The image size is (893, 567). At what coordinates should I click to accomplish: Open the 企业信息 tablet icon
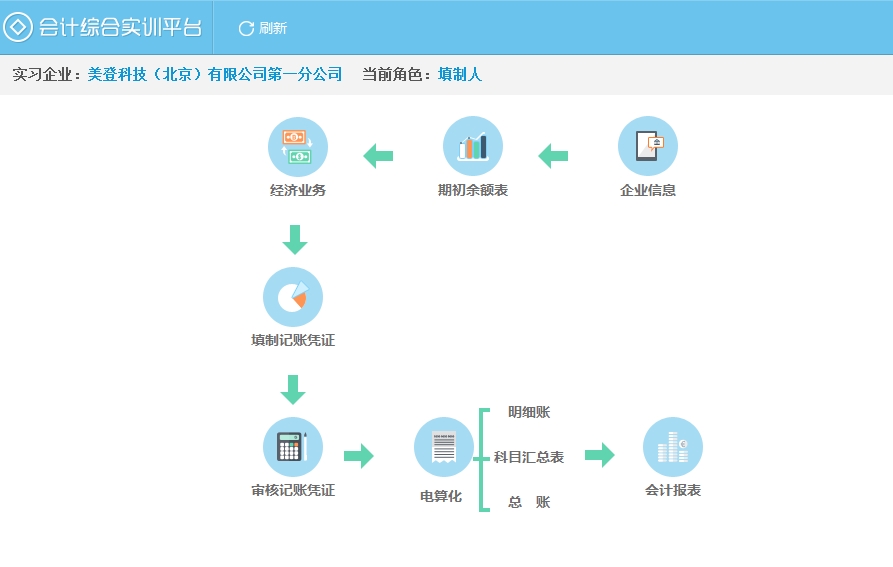[x=647, y=147]
